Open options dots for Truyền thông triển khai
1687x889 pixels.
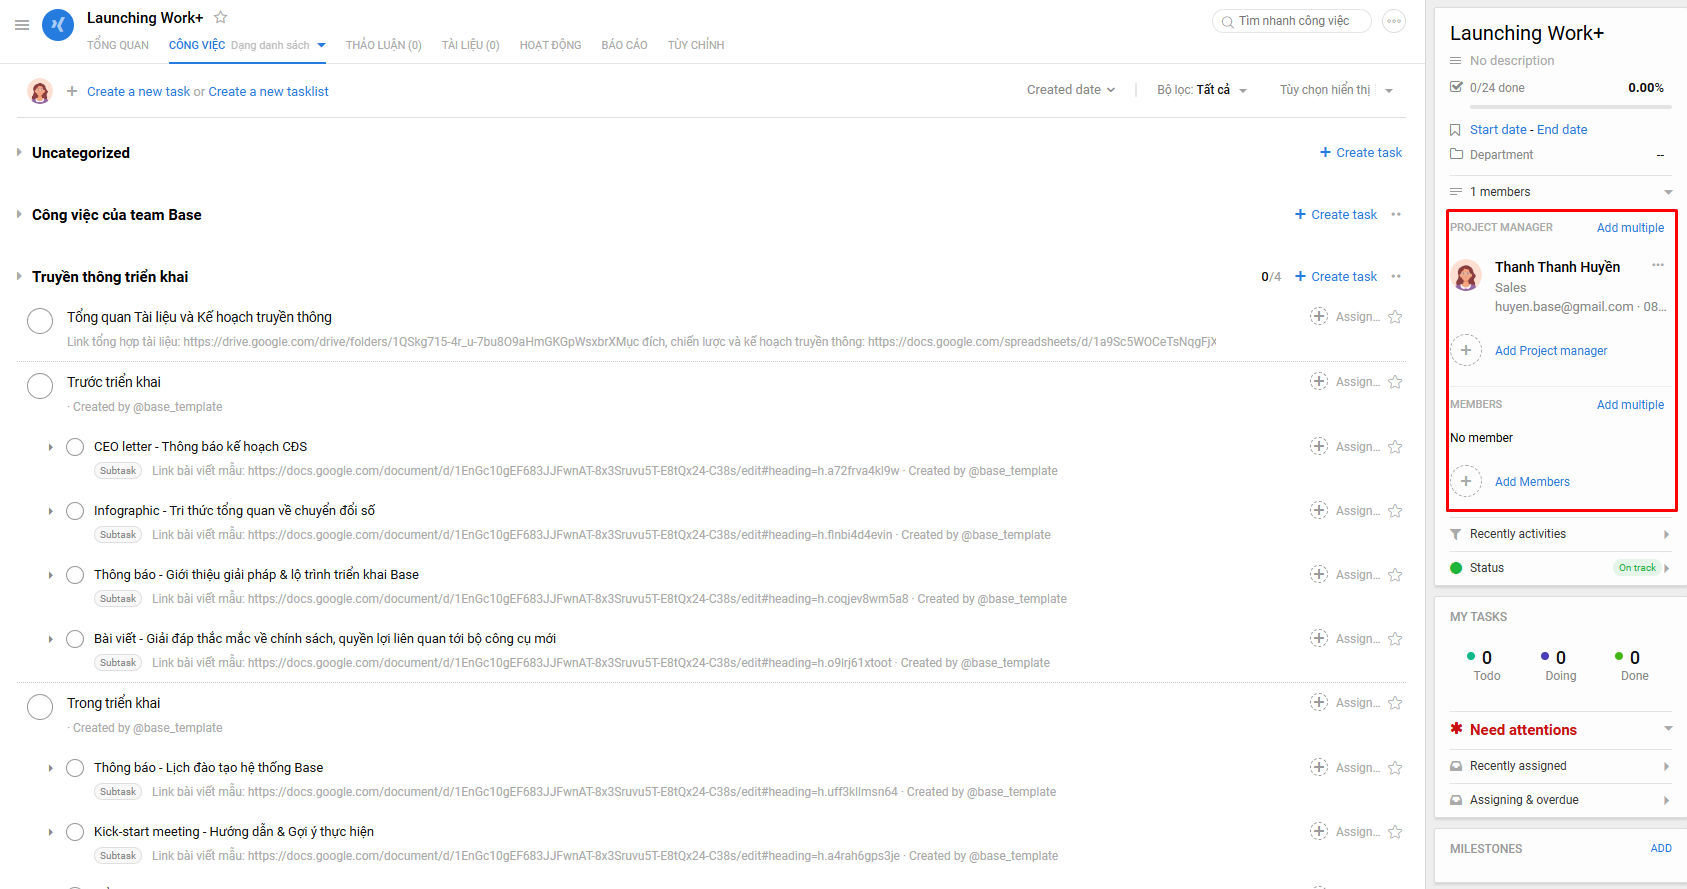tap(1396, 276)
